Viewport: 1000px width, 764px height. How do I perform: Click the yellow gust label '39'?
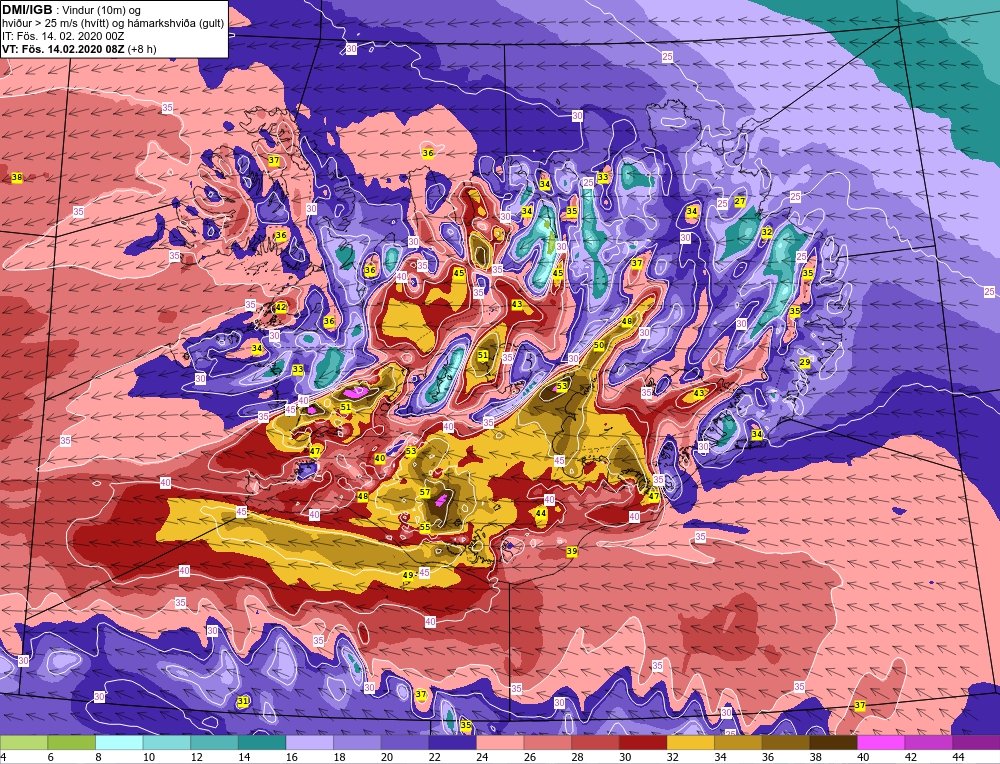(572, 551)
